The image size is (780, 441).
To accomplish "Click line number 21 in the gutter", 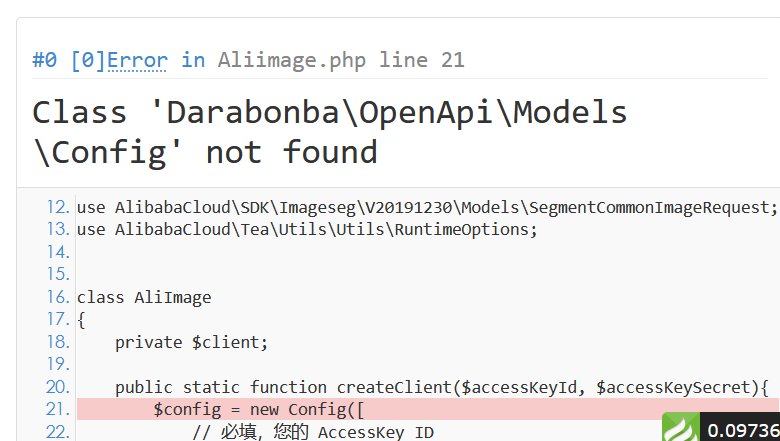I will (x=58, y=409).
